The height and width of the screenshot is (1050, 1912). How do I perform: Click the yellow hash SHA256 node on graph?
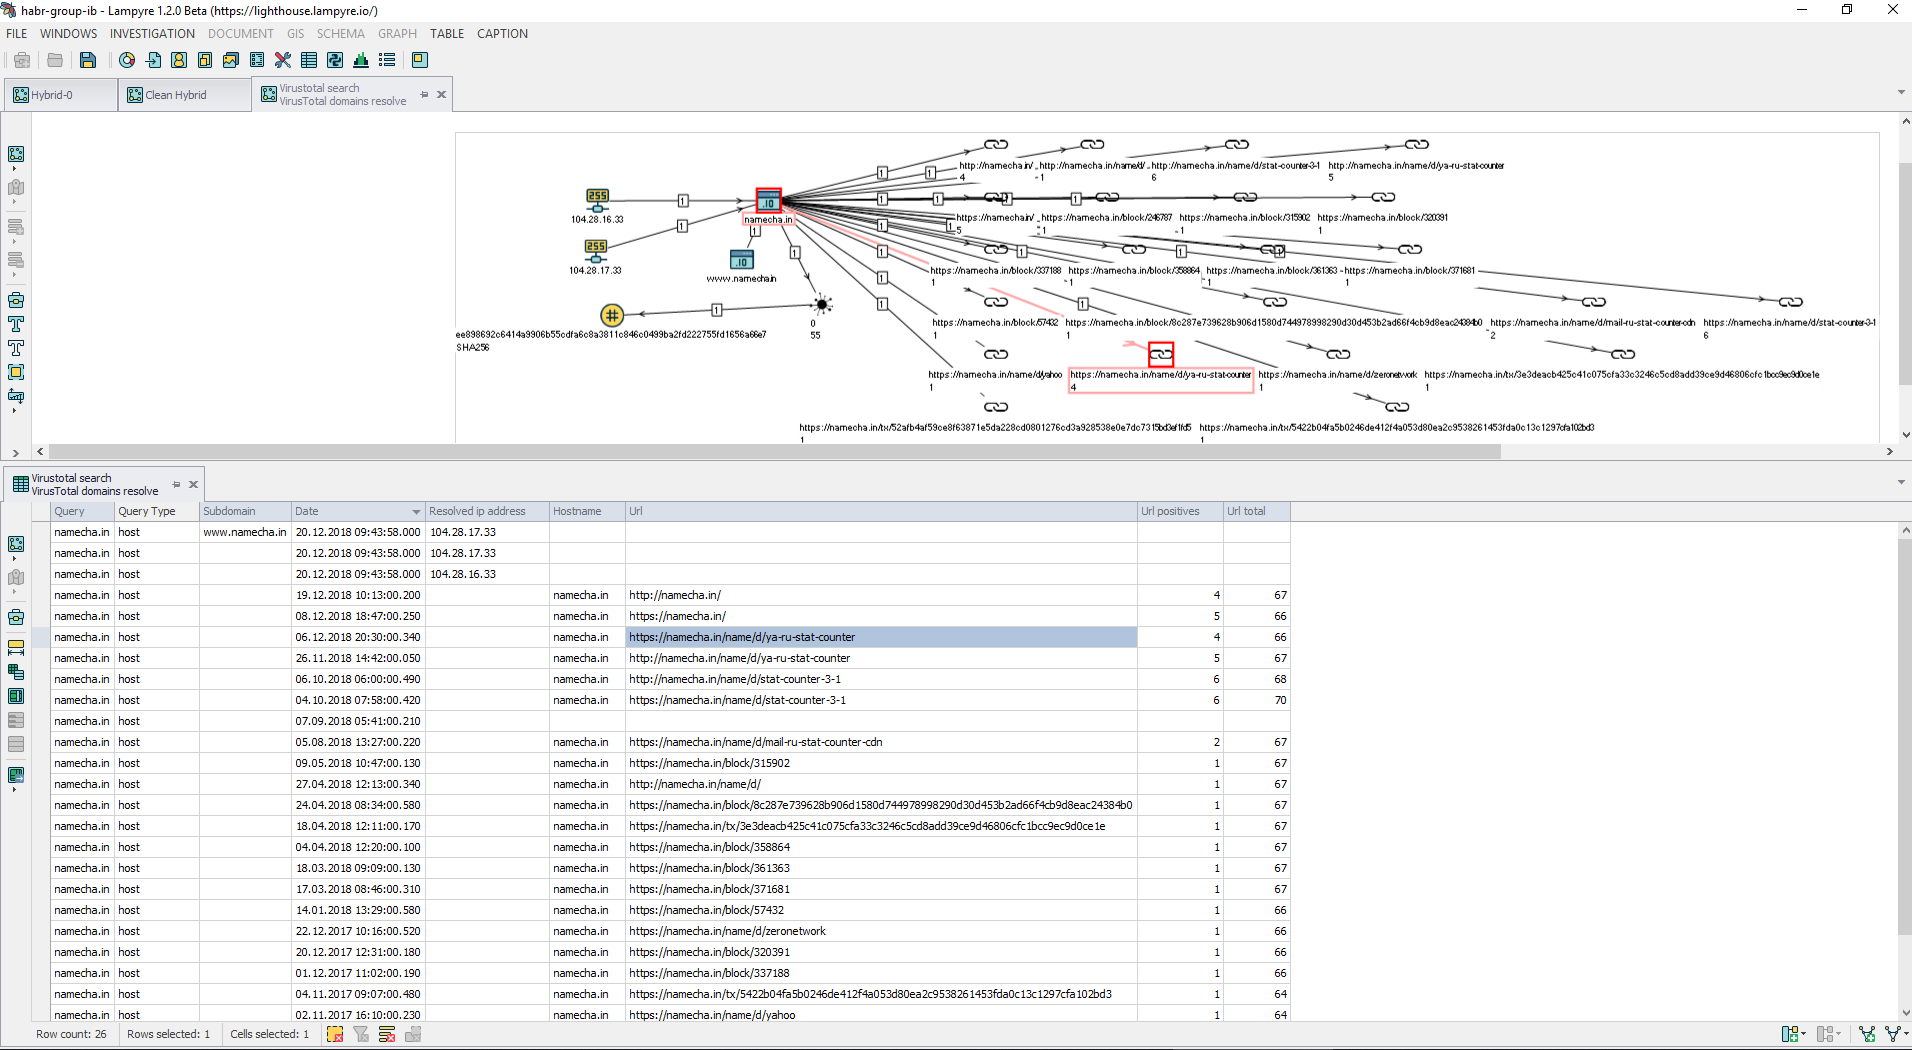(612, 315)
